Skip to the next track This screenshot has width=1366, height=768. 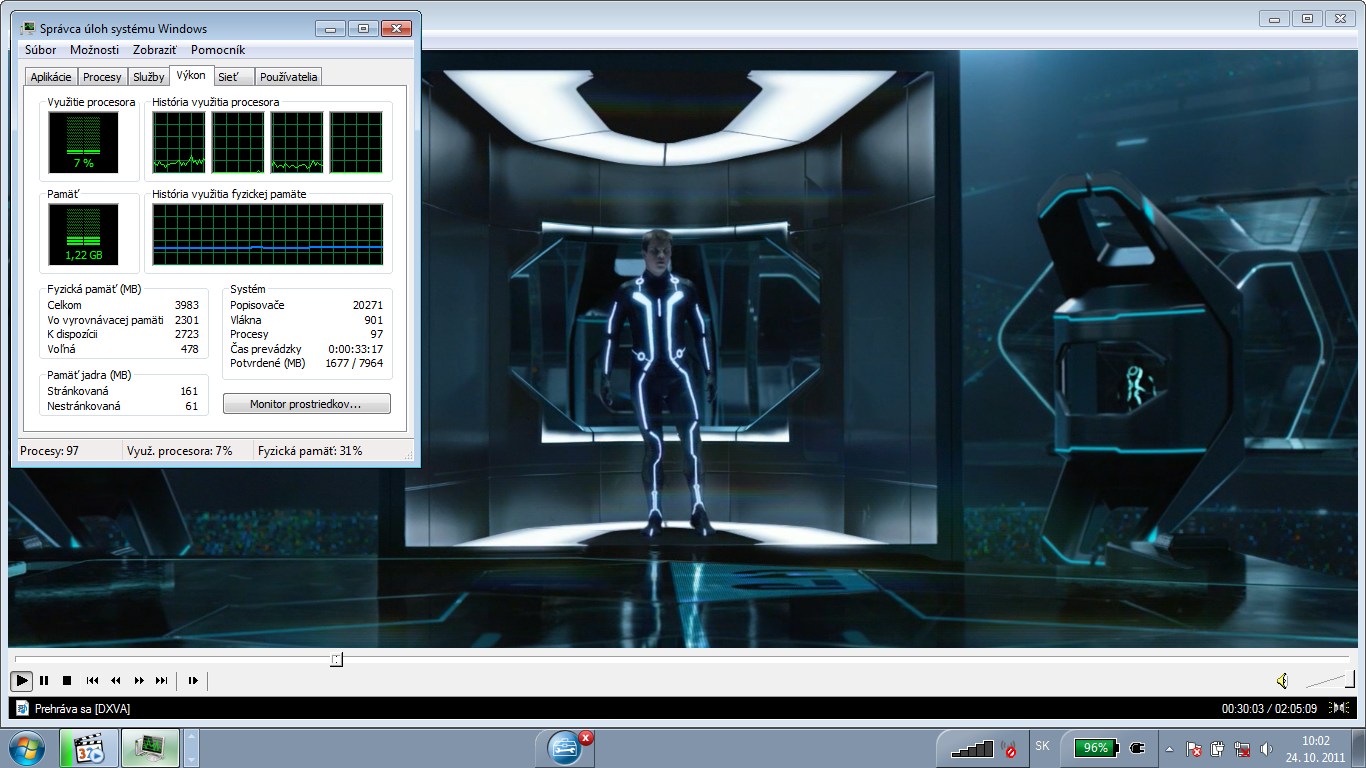(162, 681)
